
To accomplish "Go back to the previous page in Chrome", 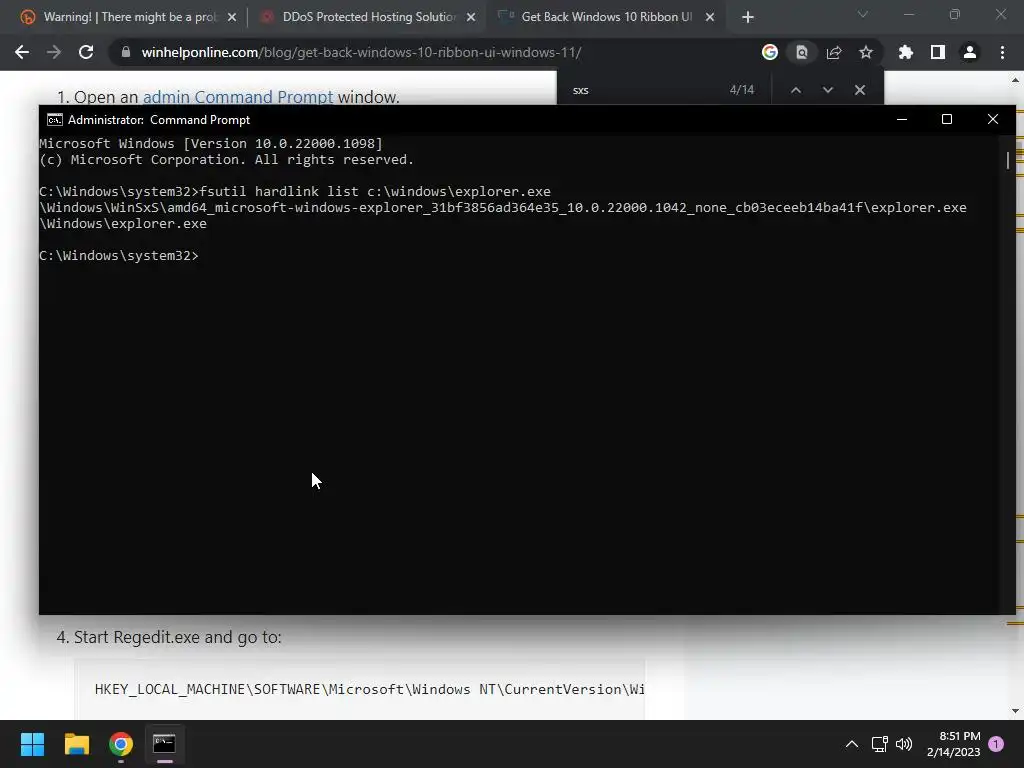I will click(x=22, y=52).
